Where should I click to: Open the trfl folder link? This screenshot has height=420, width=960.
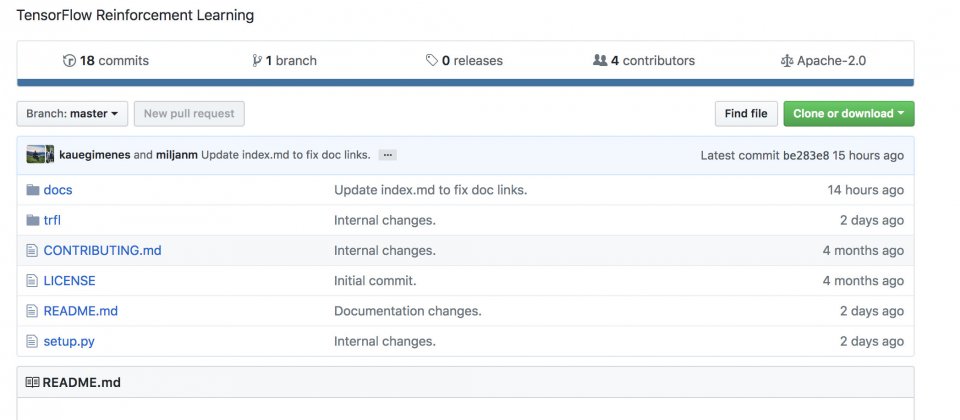[52, 220]
